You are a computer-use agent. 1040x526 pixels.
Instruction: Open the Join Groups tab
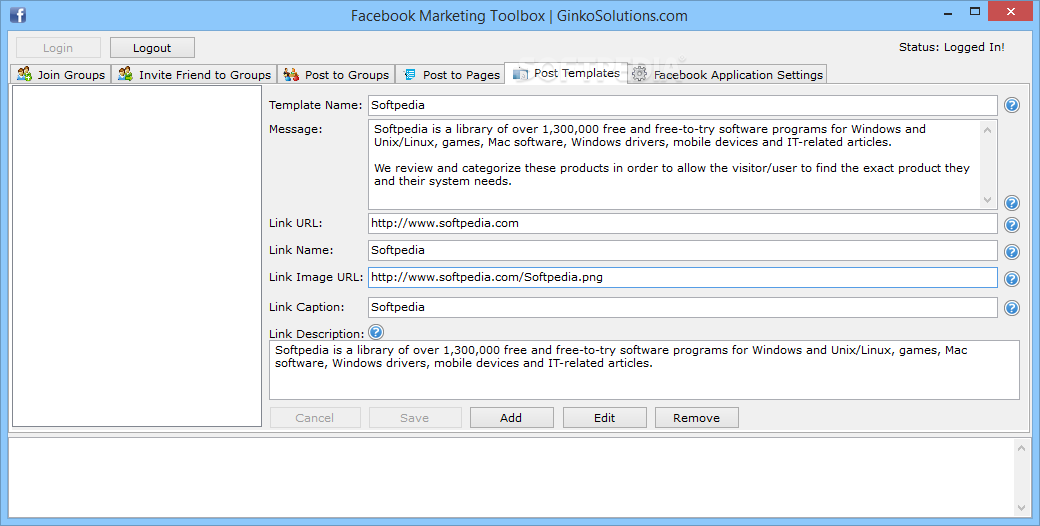[x=61, y=74]
